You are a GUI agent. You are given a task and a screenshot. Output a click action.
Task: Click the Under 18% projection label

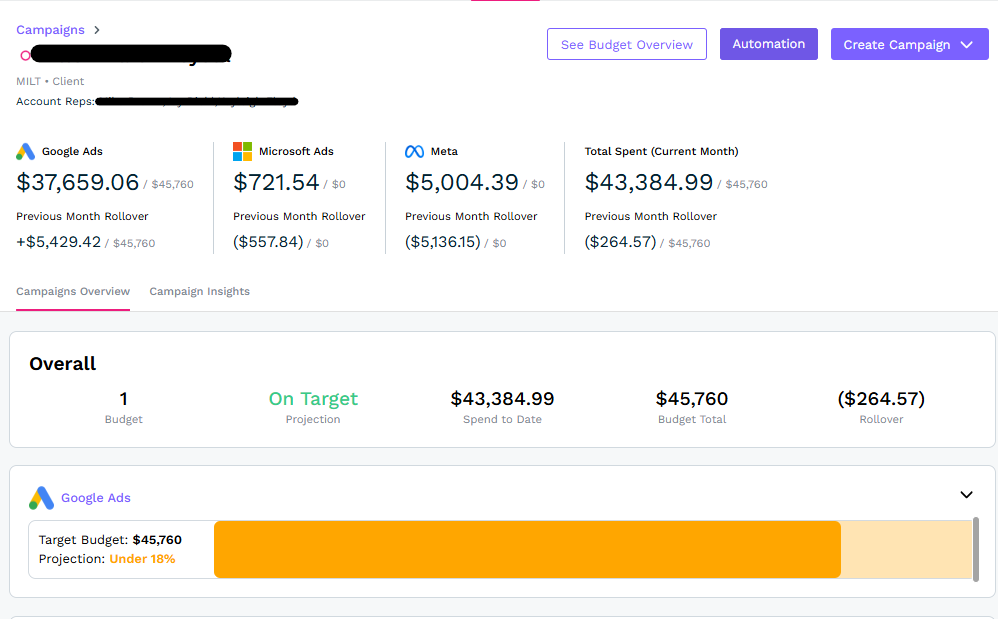142,559
